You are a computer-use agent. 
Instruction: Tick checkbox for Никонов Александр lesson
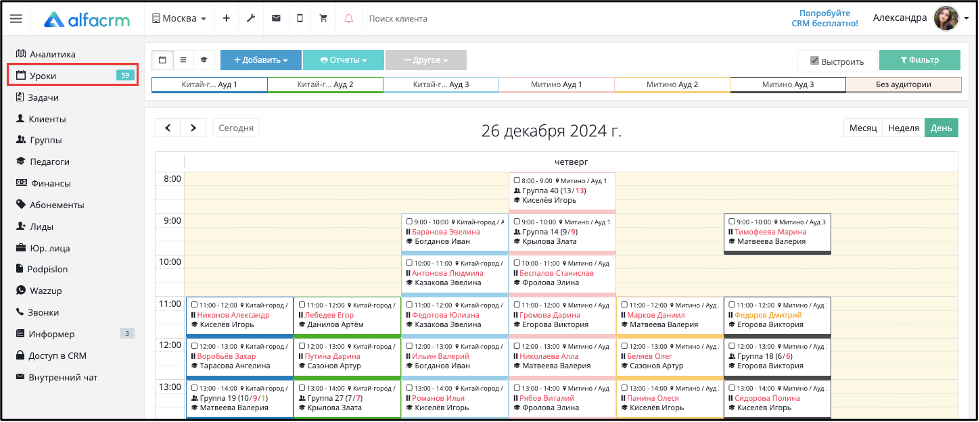click(194, 305)
